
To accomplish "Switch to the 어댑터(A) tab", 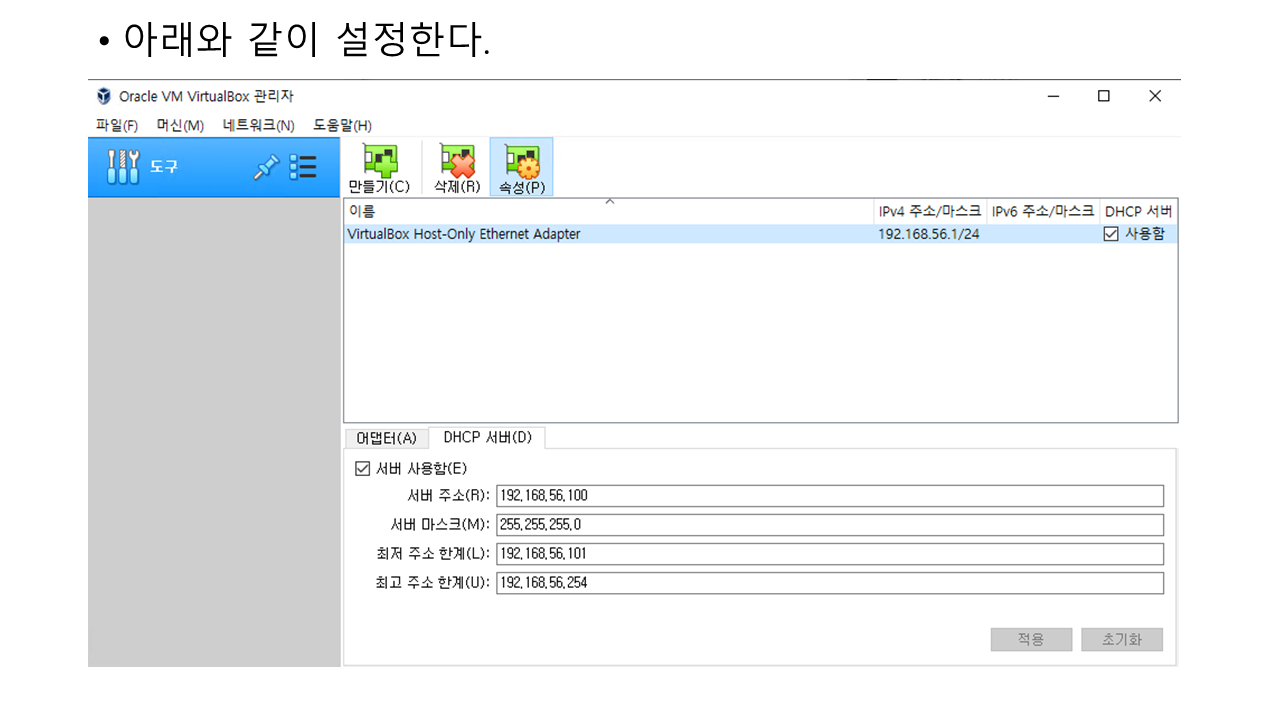I will click(x=386, y=438).
